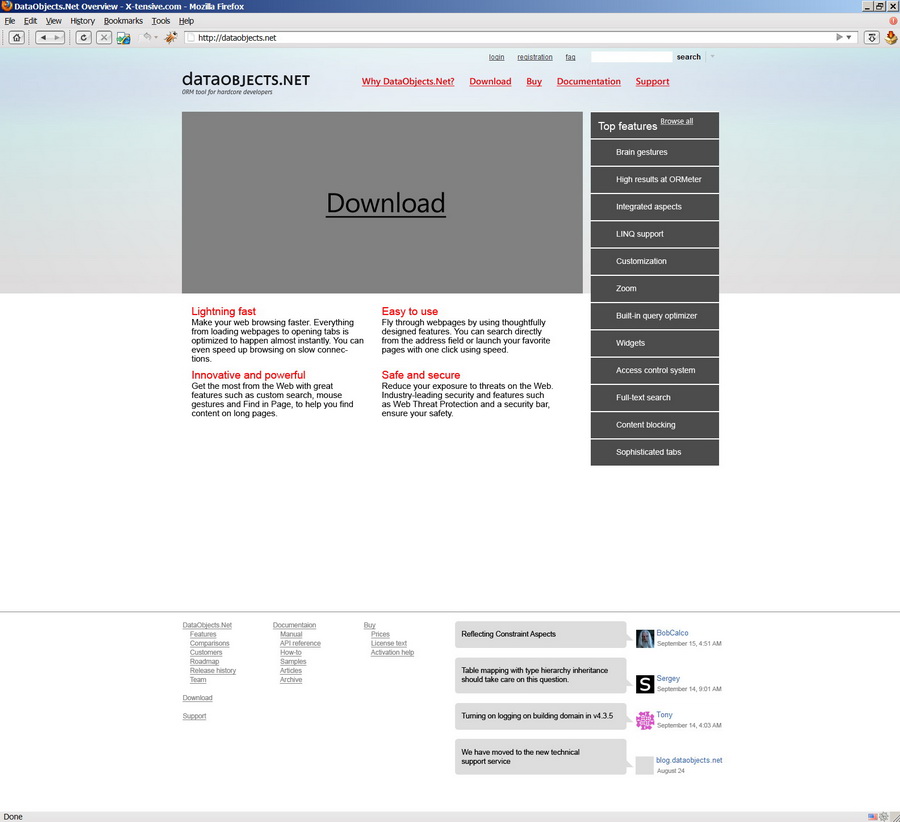This screenshot has height=822, width=900.
Task: Click the Firefox logo in the title bar
Action: click(6, 6)
